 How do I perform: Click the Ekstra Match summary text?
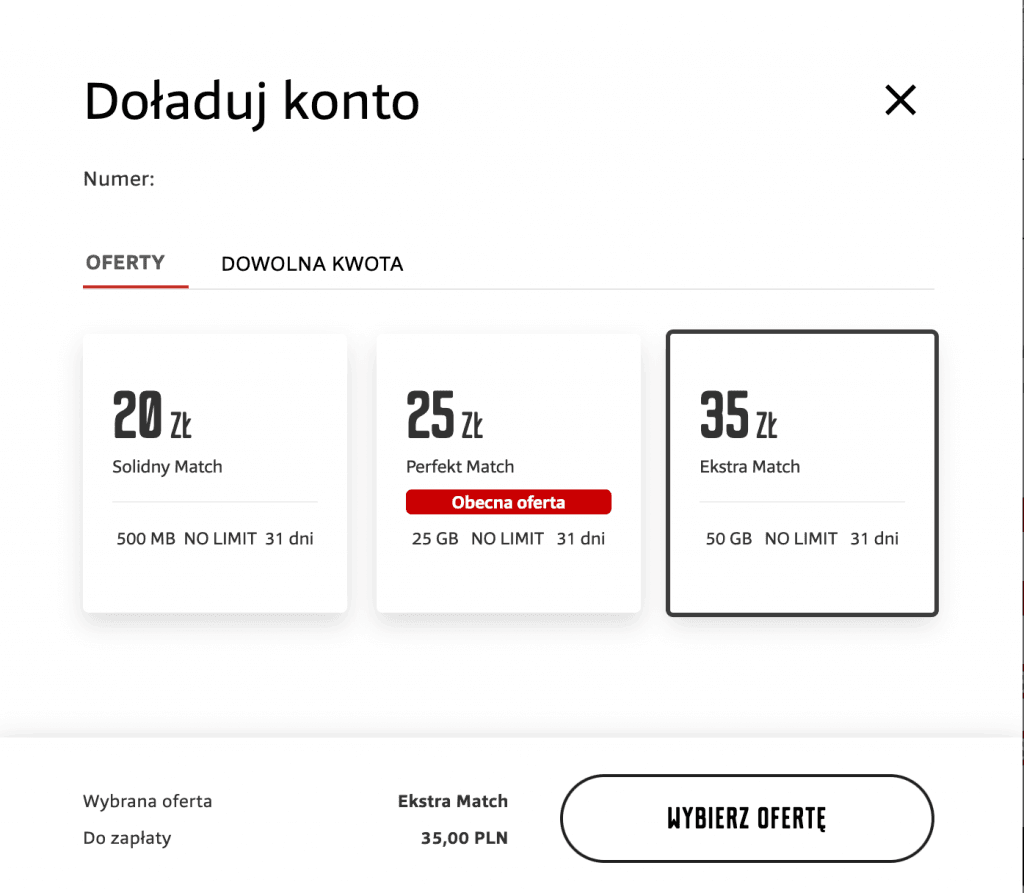click(x=453, y=801)
